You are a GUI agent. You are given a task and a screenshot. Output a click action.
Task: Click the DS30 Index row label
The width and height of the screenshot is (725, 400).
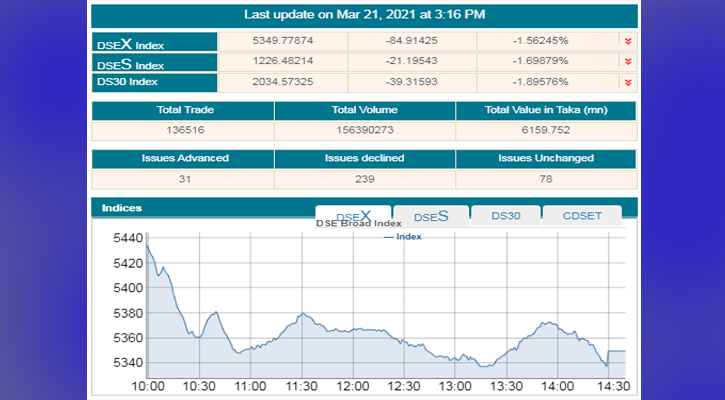(154, 83)
